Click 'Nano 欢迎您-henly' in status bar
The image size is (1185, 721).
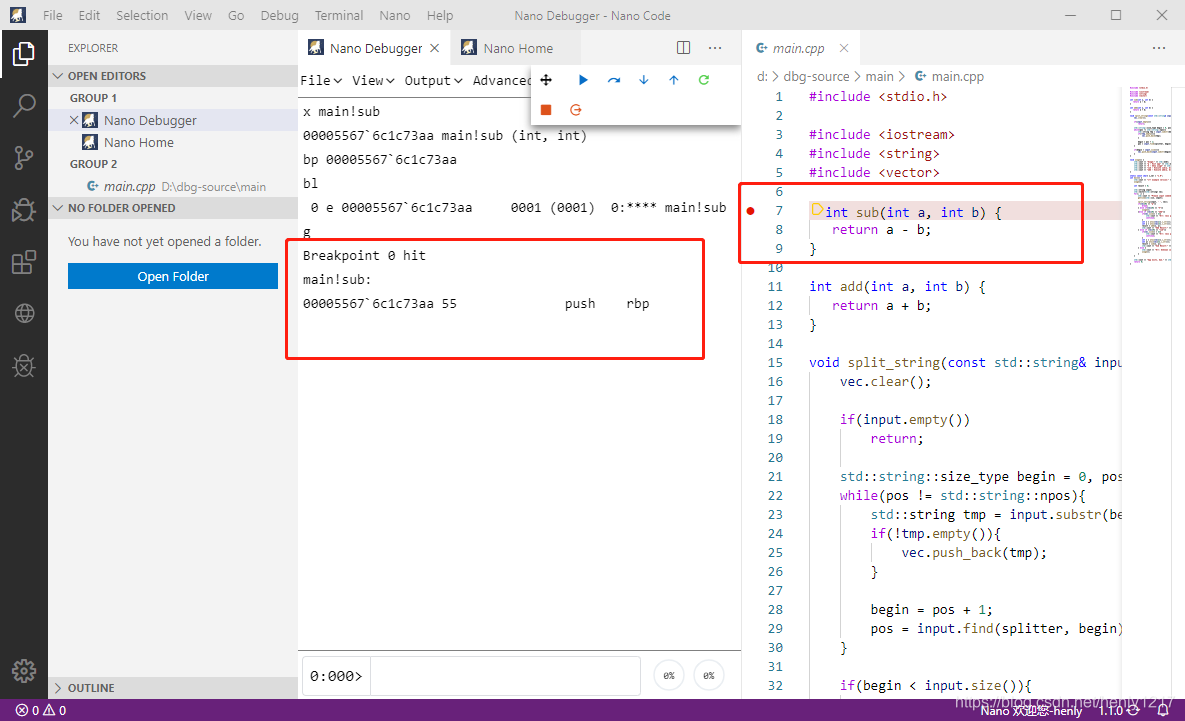(x=1031, y=710)
